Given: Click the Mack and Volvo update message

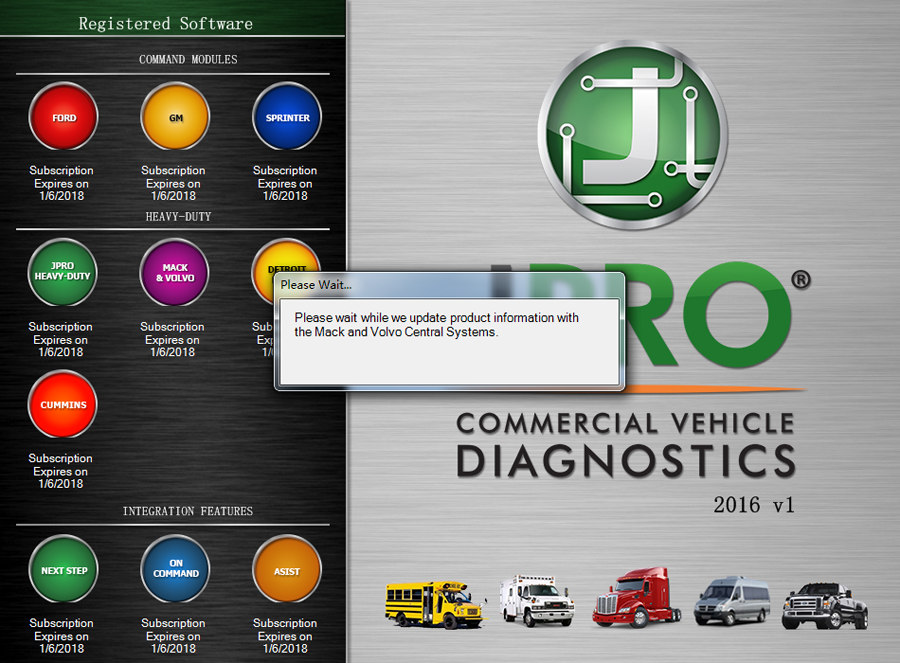Looking at the screenshot, I should click(x=436, y=325).
